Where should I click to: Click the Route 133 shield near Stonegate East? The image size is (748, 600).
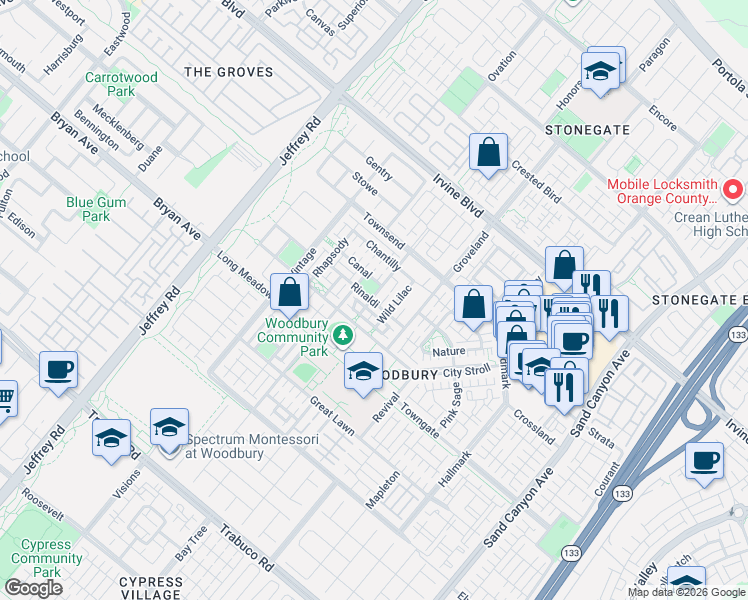[738, 335]
